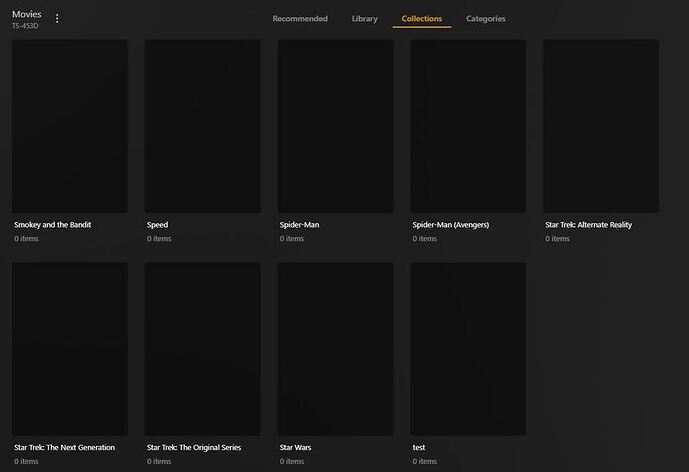The width and height of the screenshot is (689, 472).
Task: Click the Star Wars title link
Action: tap(295, 447)
